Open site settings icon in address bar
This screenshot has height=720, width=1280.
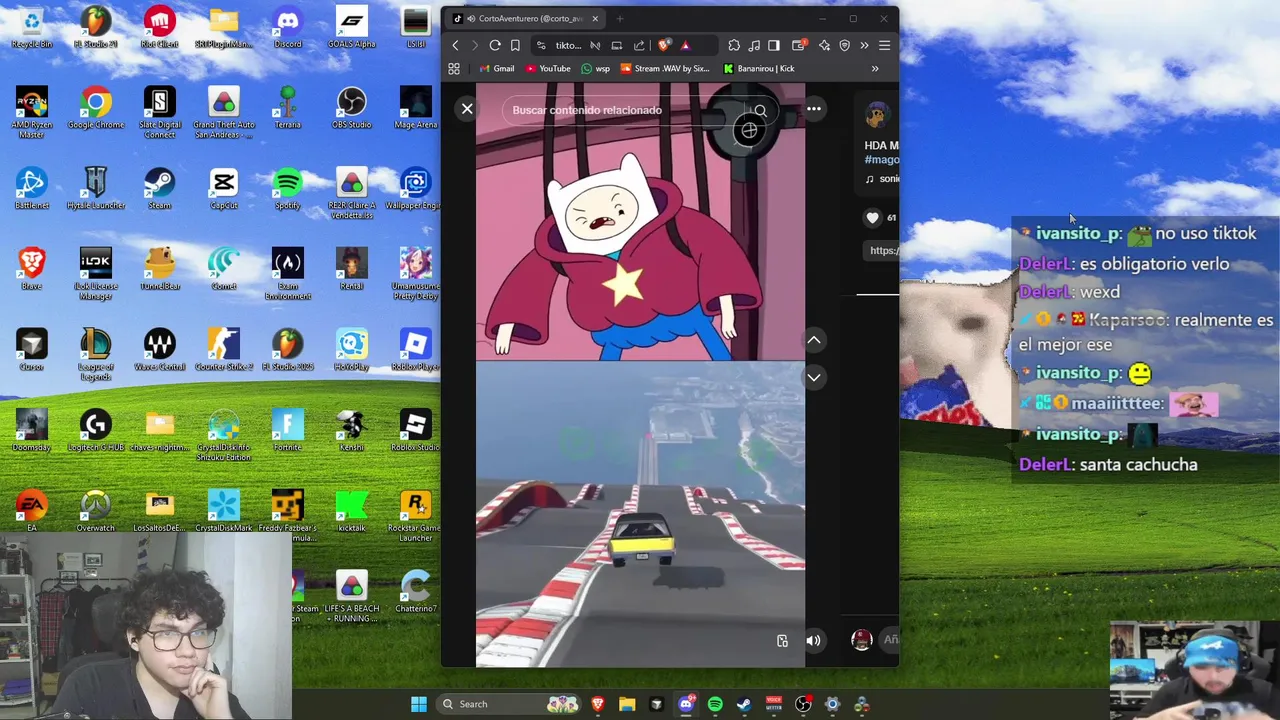pos(541,45)
